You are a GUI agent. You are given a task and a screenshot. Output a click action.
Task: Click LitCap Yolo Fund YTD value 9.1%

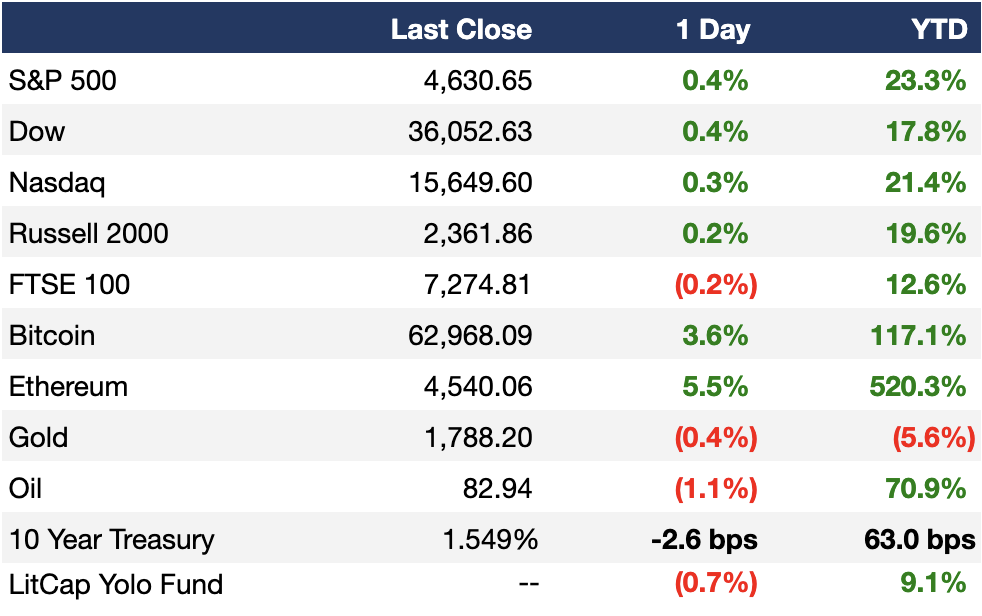(934, 583)
